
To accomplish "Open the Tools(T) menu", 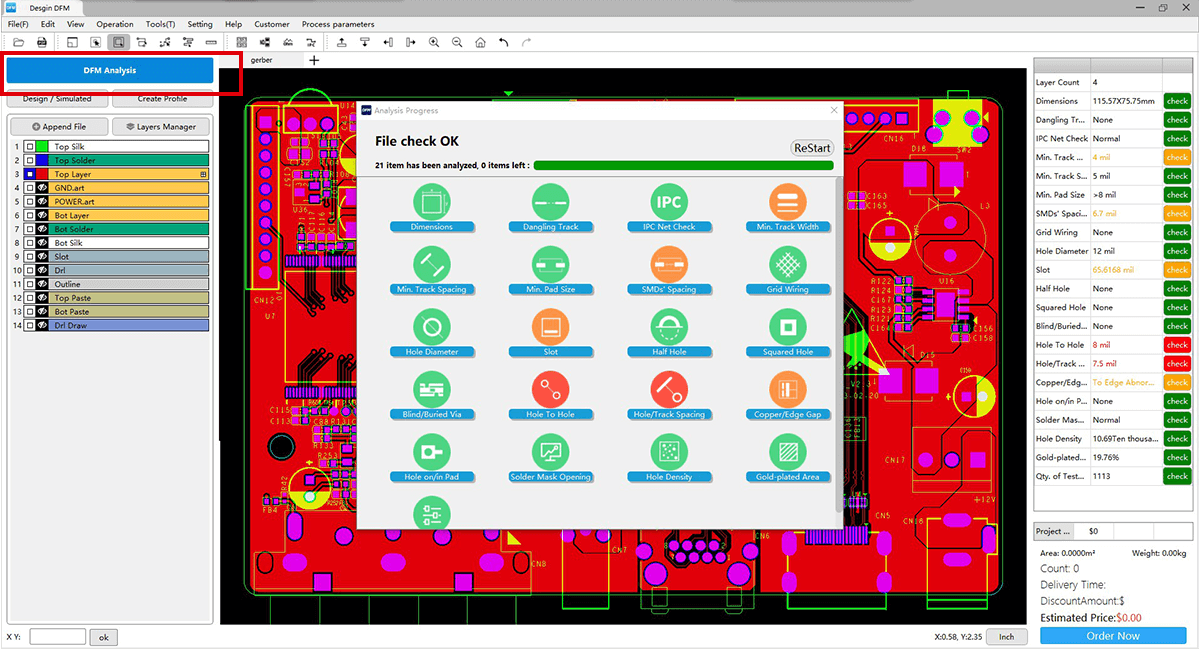I will coord(160,24).
